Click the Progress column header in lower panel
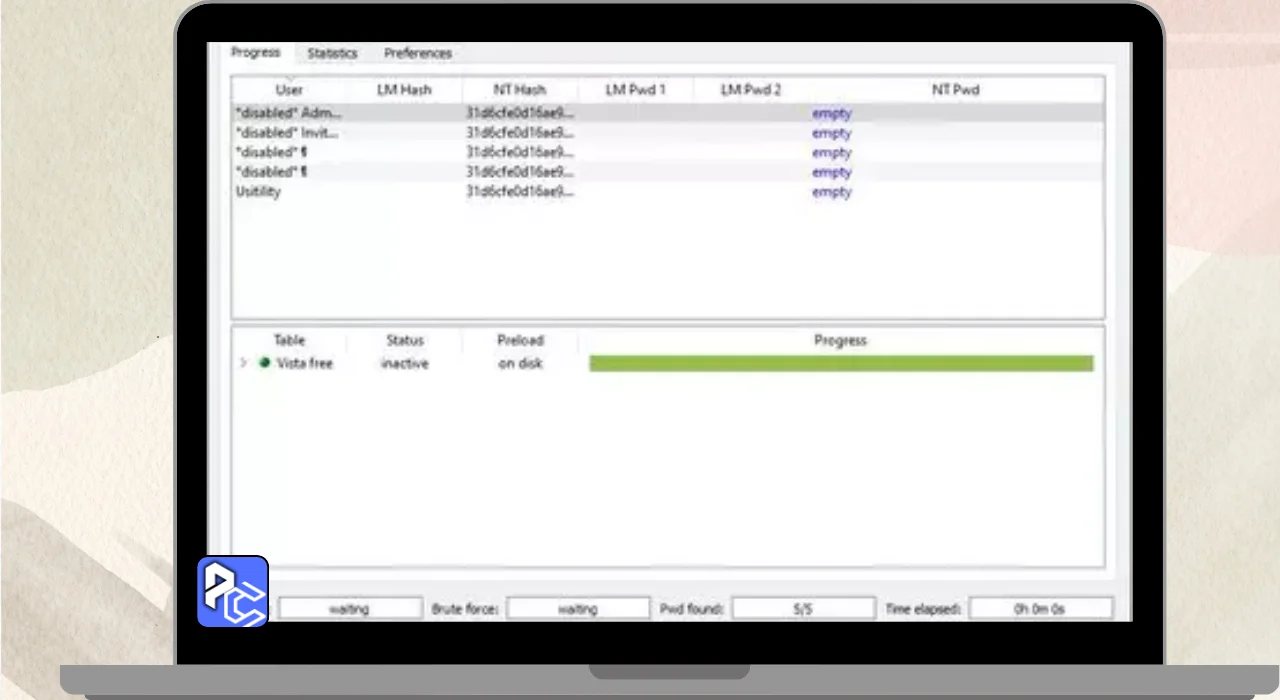The image size is (1280, 700). point(840,341)
